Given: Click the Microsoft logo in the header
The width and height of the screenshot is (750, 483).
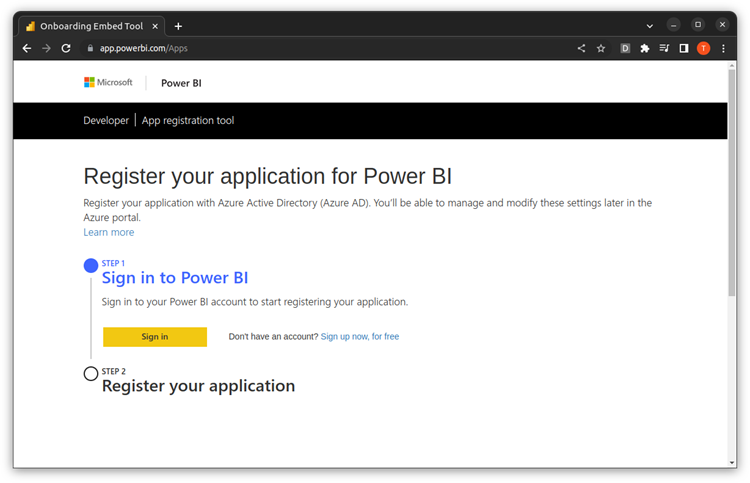Looking at the screenshot, I should [x=108, y=83].
